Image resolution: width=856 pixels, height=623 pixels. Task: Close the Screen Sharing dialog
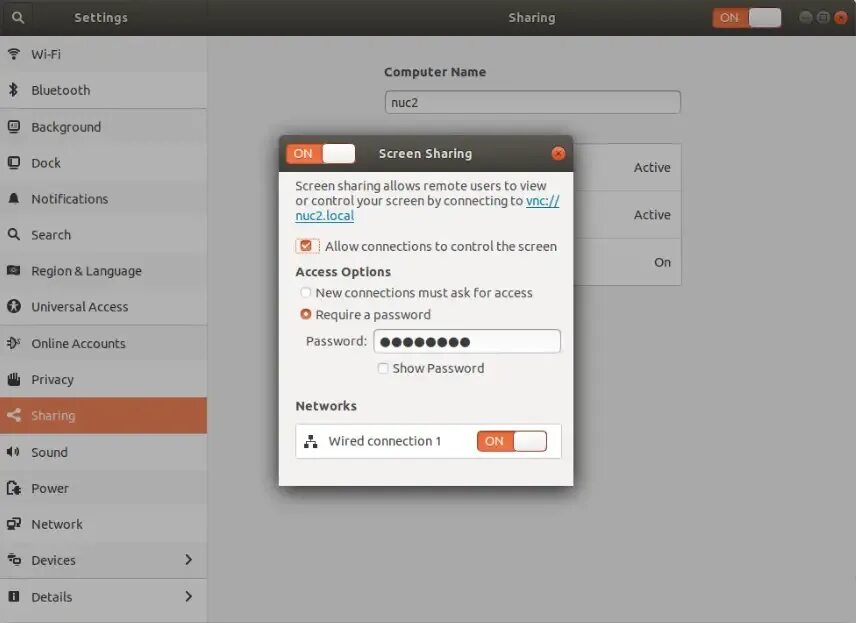coord(558,153)
